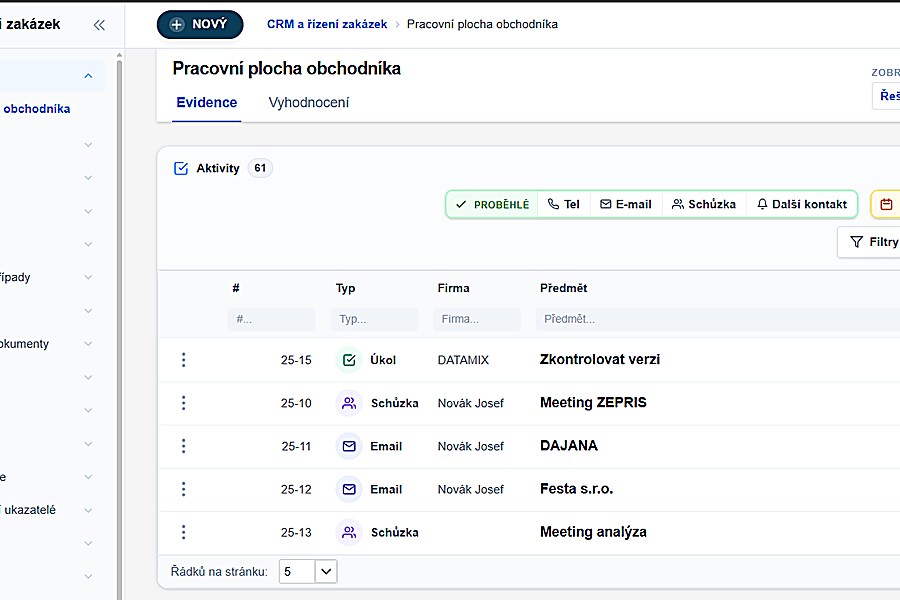Open row menu for 25-12
900x600 pixels.
[184, 489]
